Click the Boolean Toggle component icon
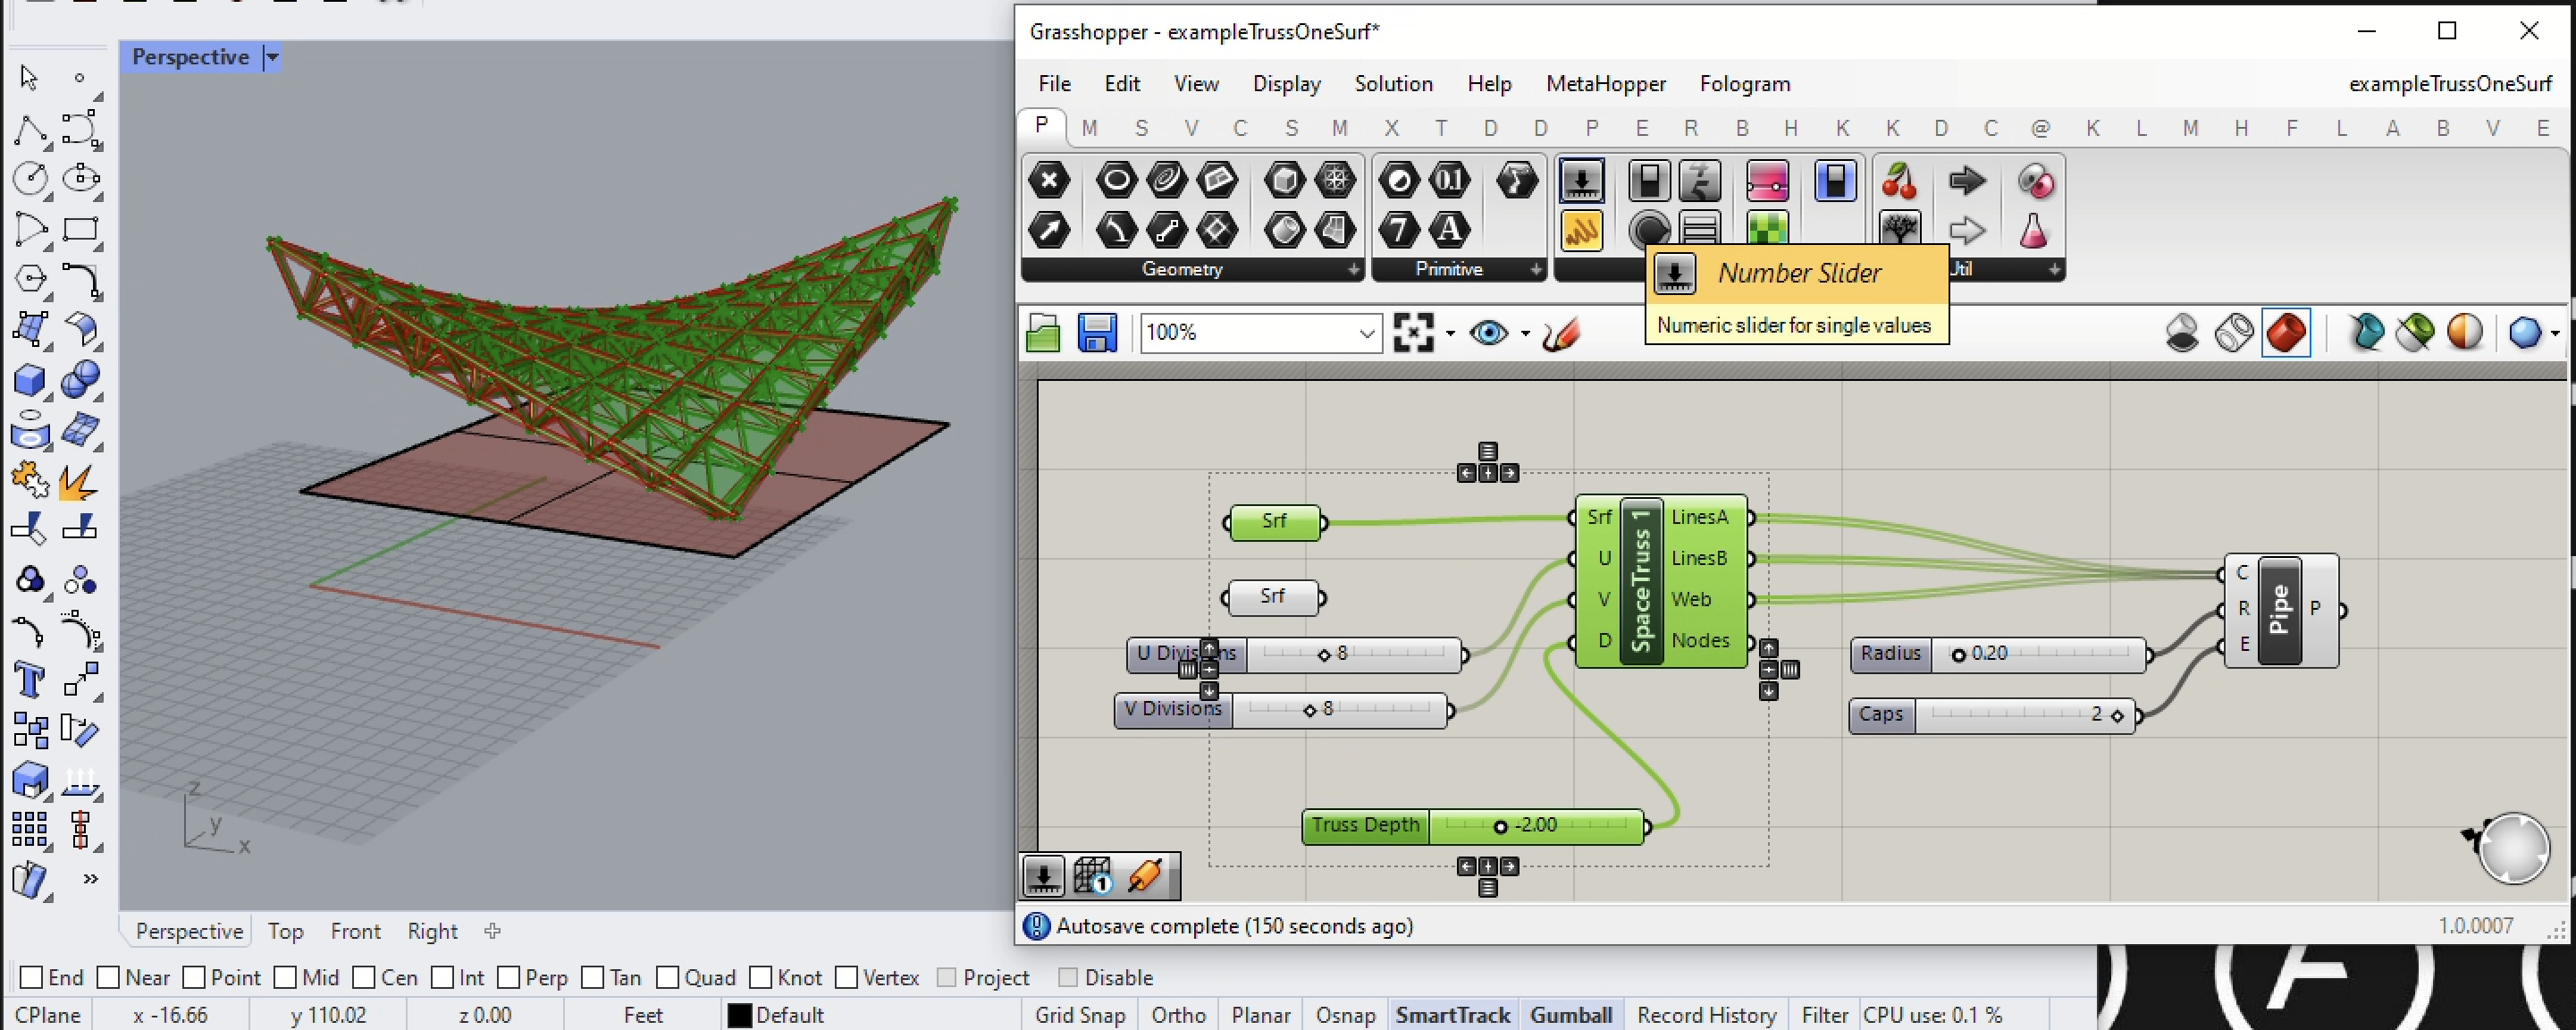The image size is (2576, 1030). 1648,181
